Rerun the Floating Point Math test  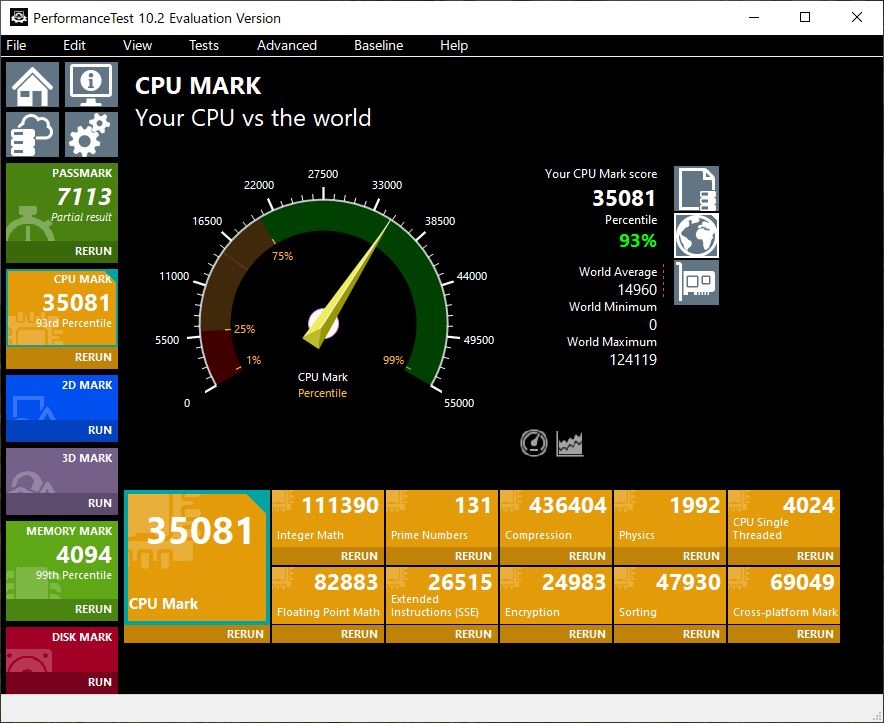coord(359,634)
